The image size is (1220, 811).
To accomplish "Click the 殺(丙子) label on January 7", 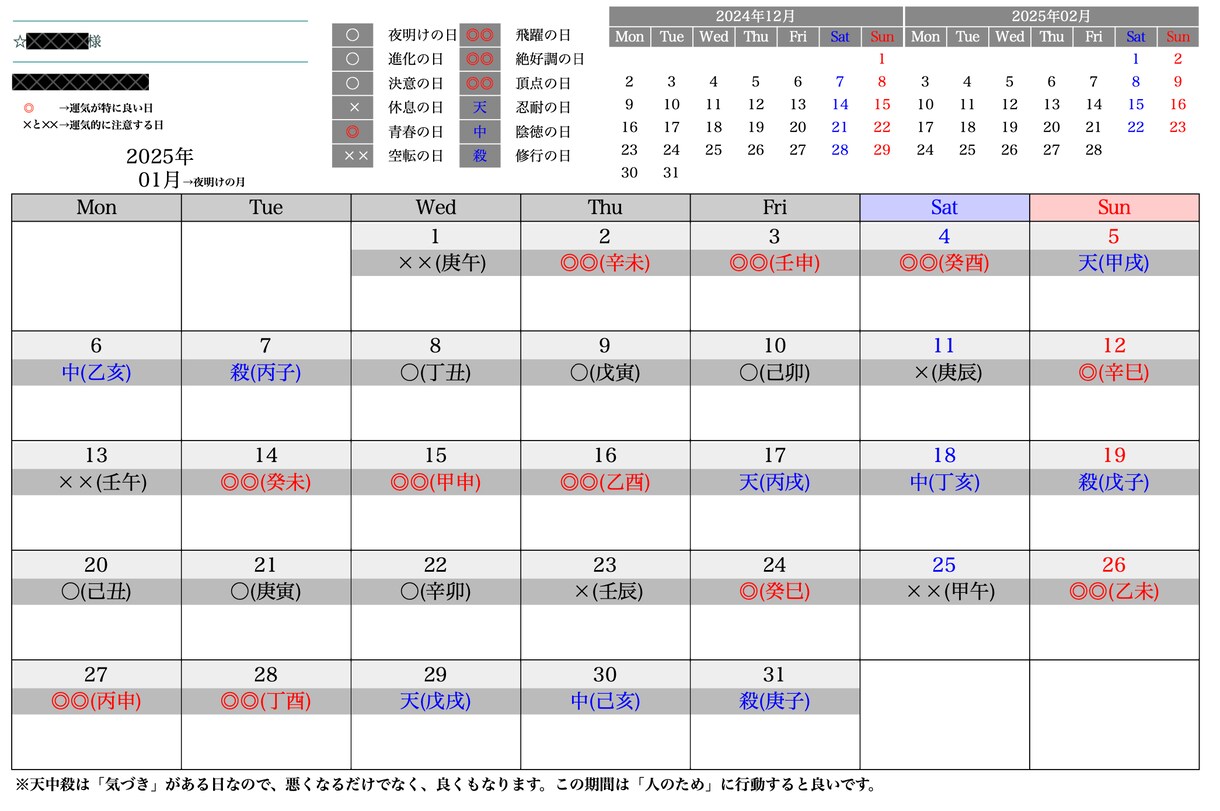I will (x=265, y=373).
